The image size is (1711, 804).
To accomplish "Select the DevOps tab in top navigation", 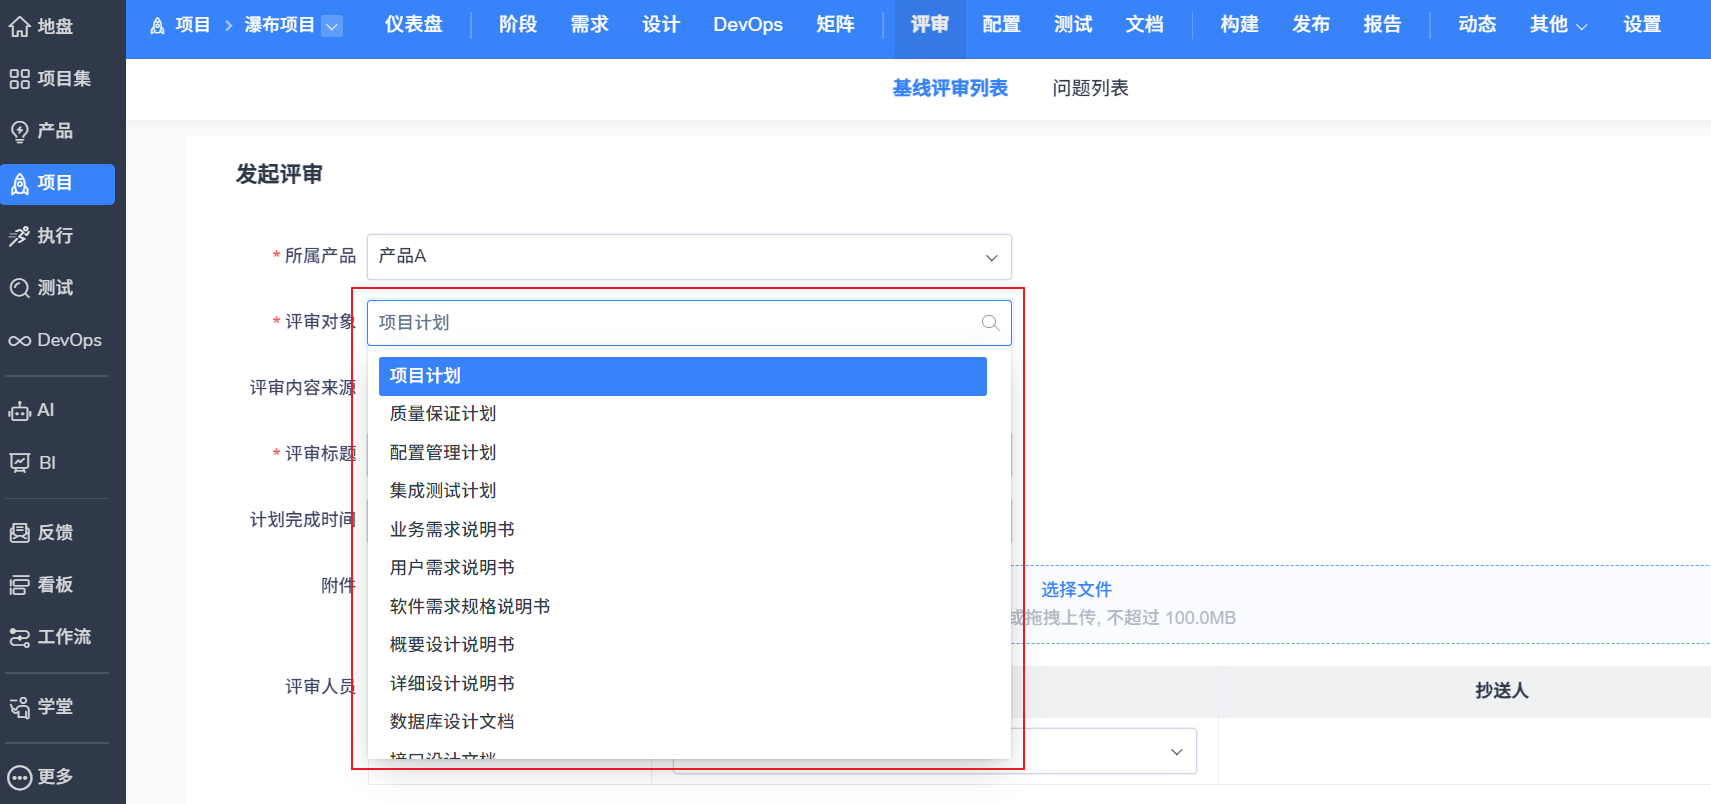I will tap(748, 25).
